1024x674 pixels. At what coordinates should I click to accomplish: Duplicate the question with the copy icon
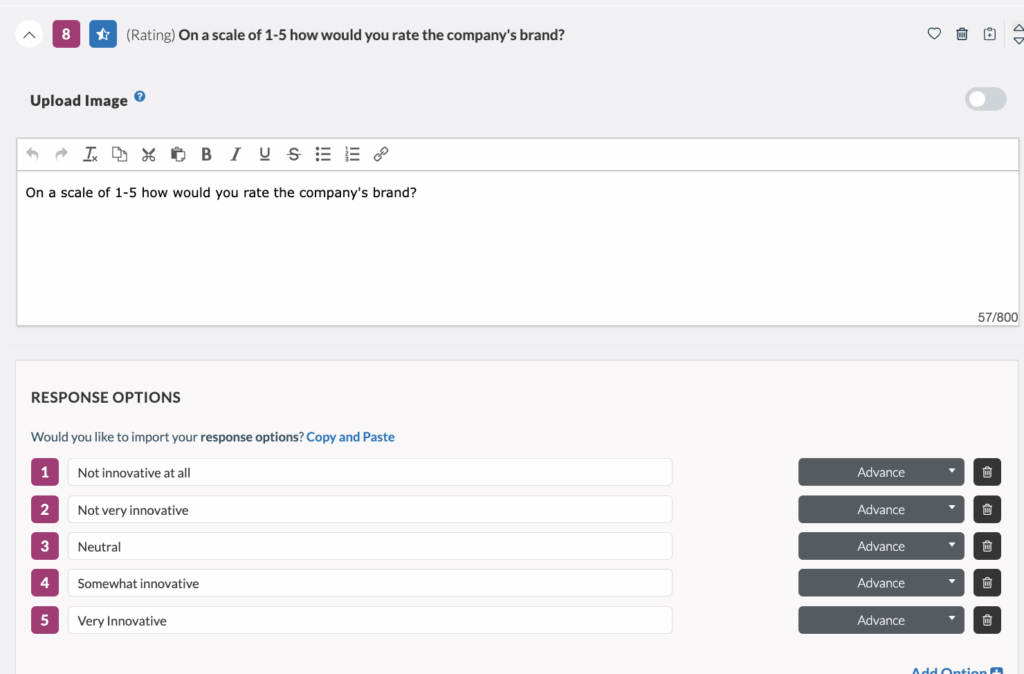[989, 33]
